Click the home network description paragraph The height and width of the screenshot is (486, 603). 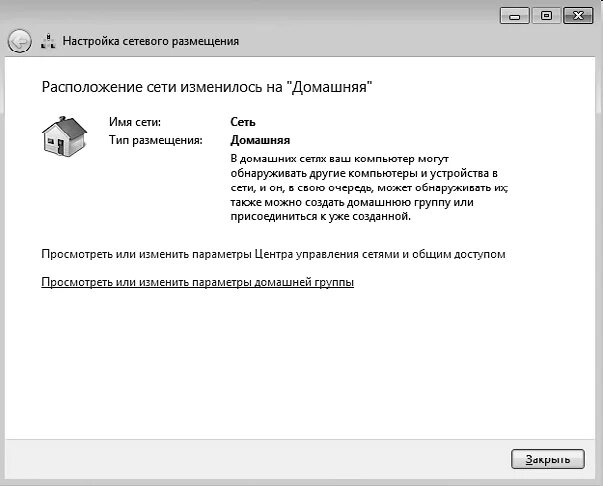click(x=370, y=188)
